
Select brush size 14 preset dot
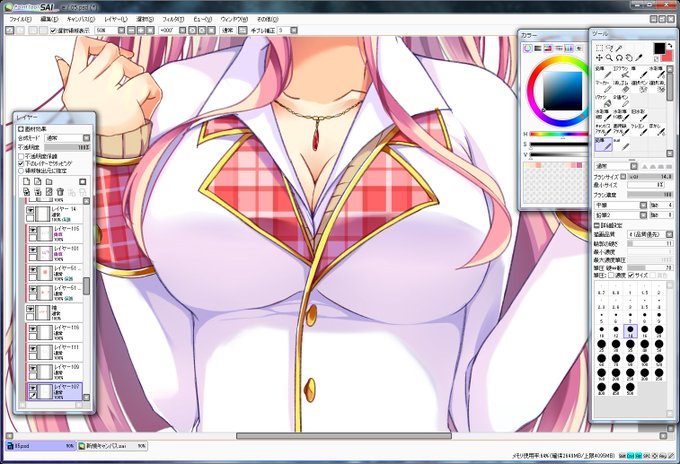pos(630,330)
